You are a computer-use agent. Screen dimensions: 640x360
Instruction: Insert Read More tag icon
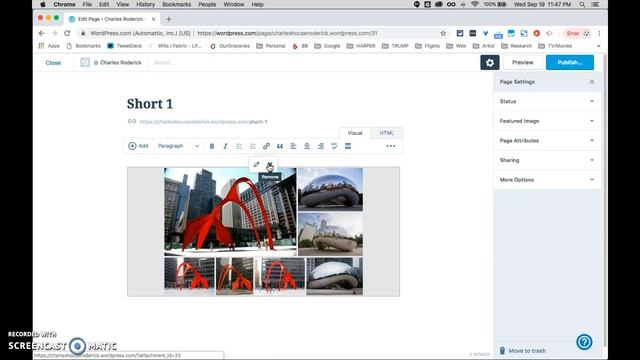pos(348,146)
